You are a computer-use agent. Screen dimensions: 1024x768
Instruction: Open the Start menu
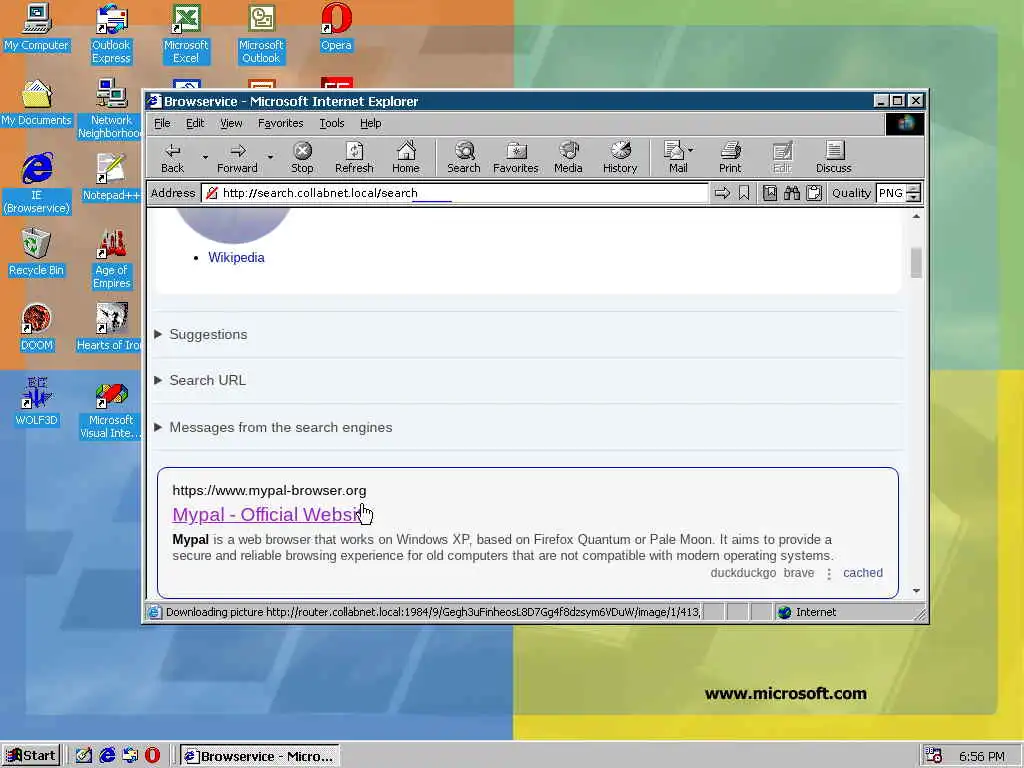click(x=31, y=756)
